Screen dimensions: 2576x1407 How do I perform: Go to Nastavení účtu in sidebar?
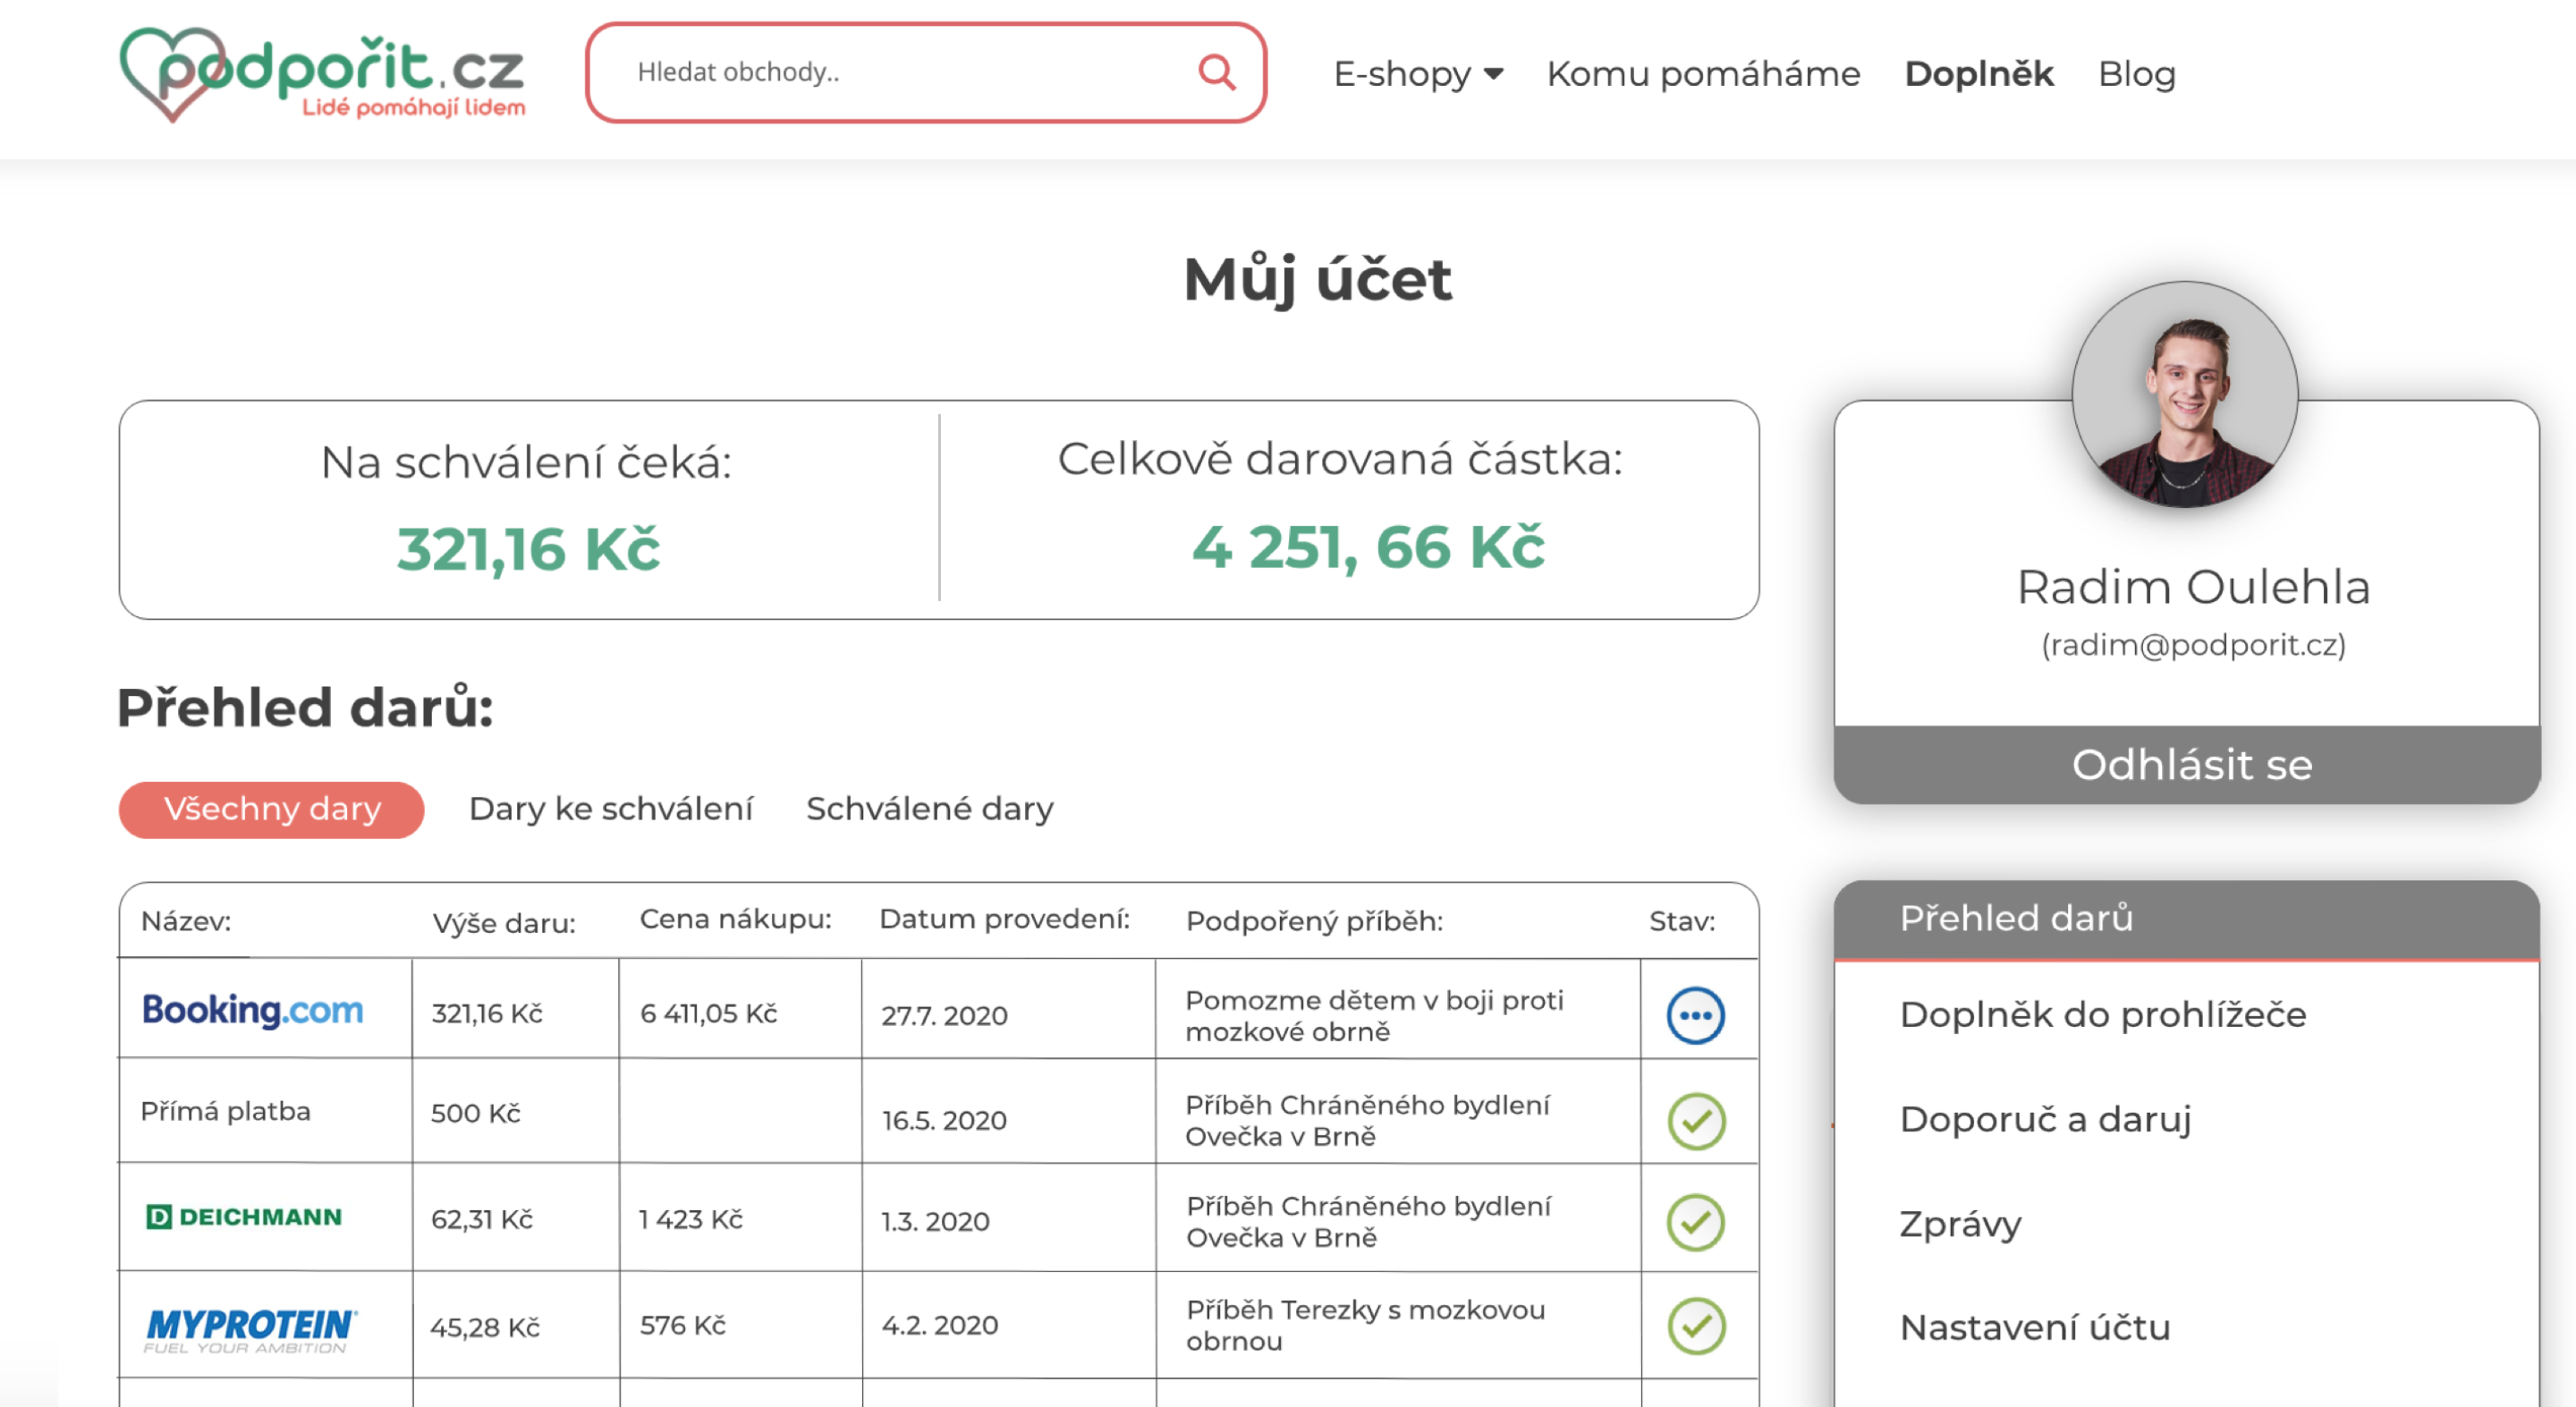tap(2034, 1328)
